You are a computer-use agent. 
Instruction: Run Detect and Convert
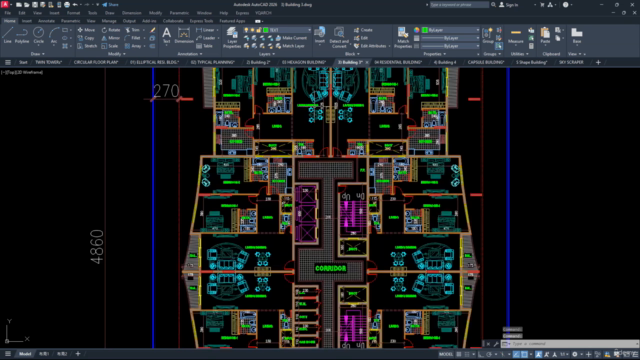point(339,38)
